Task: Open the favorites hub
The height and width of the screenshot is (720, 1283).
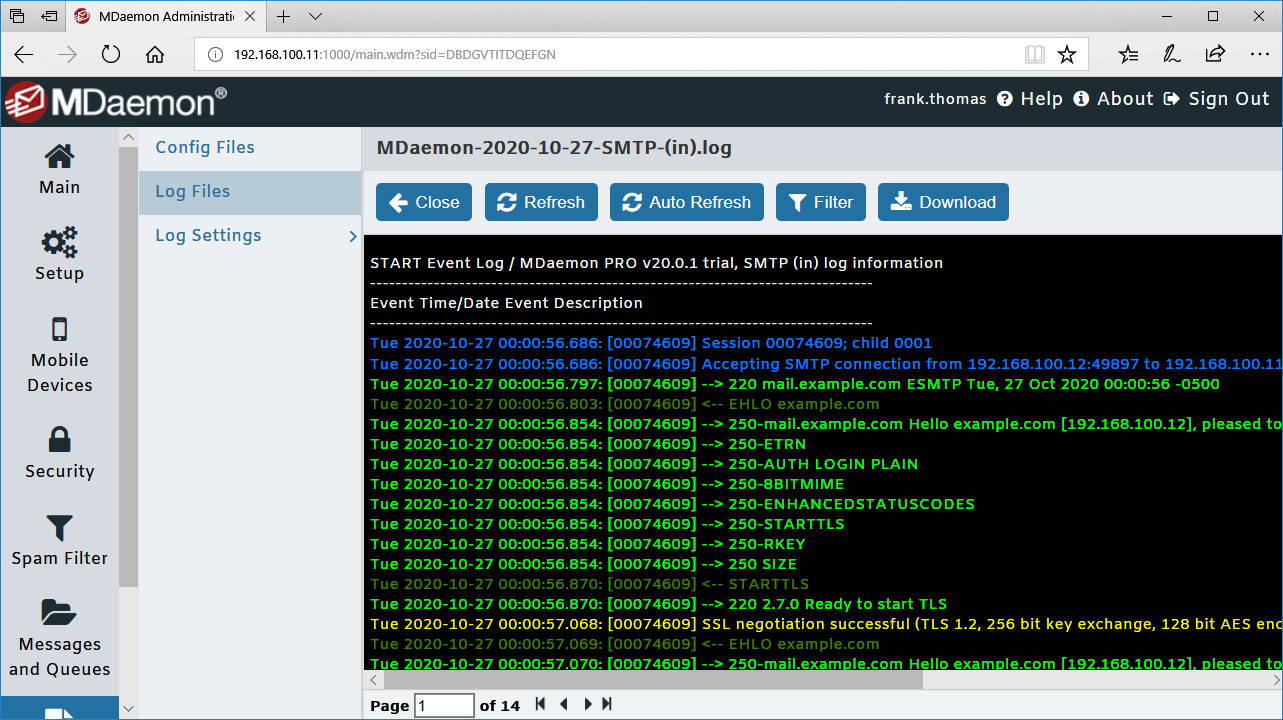Action: pos(1128,54)
